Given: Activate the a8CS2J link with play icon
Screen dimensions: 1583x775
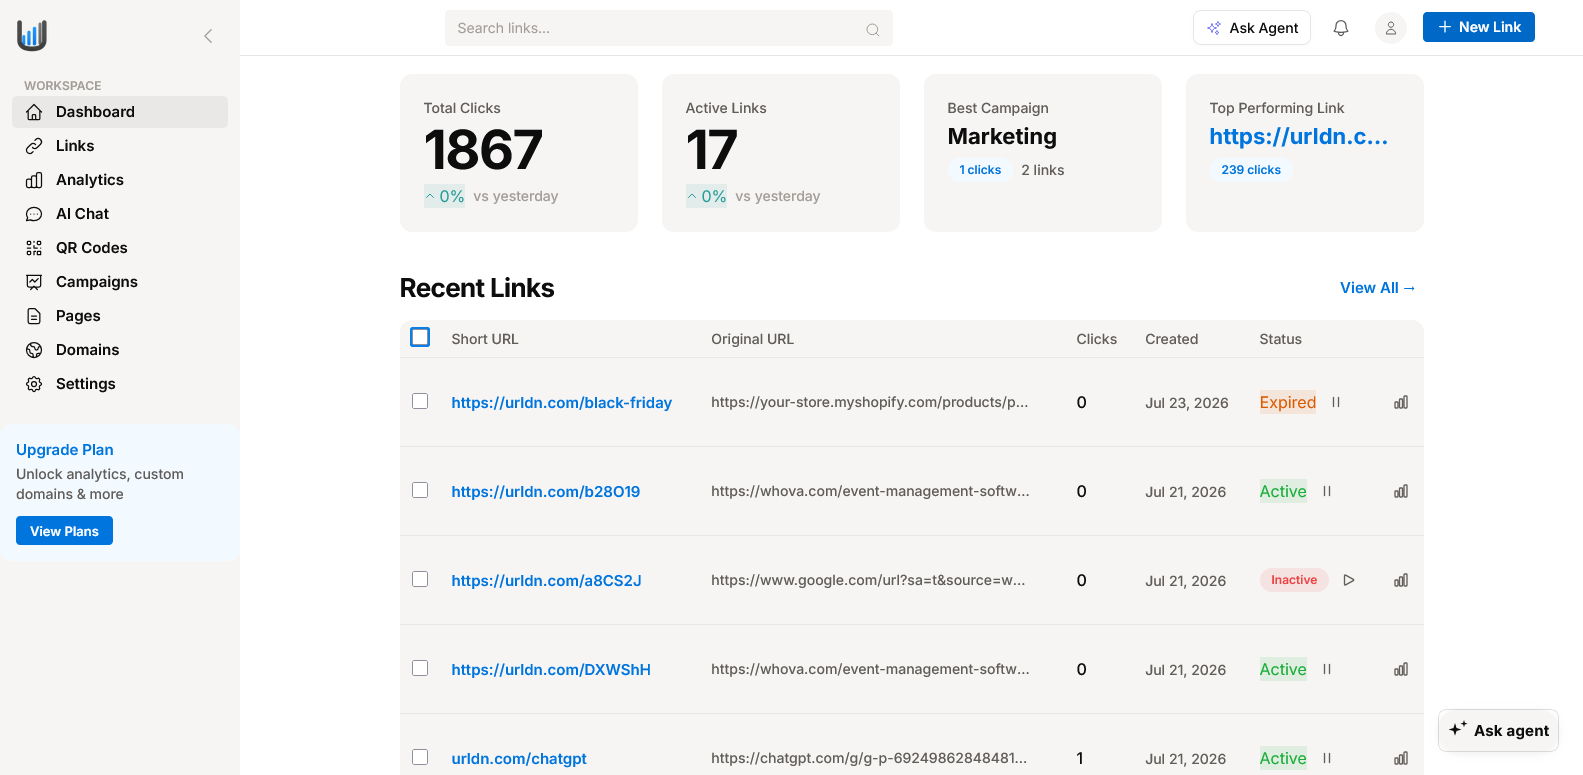Looking at the screenshot, I should tap(1349, 580).
